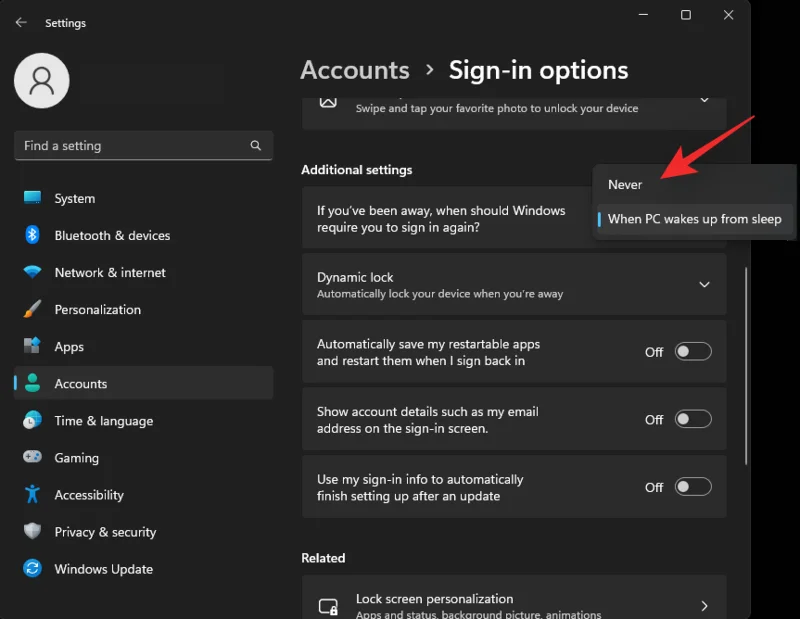Open Gaming settings from sidebar
This screenshot has width=800, height=619.
[x=76, y=457]
